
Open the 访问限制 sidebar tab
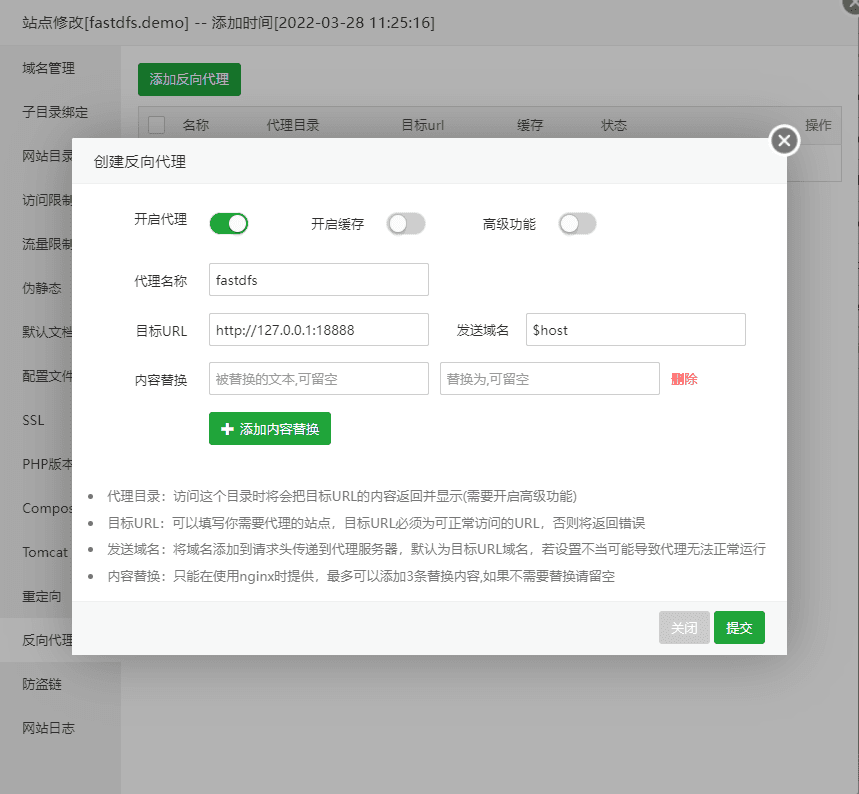point(36,200)
